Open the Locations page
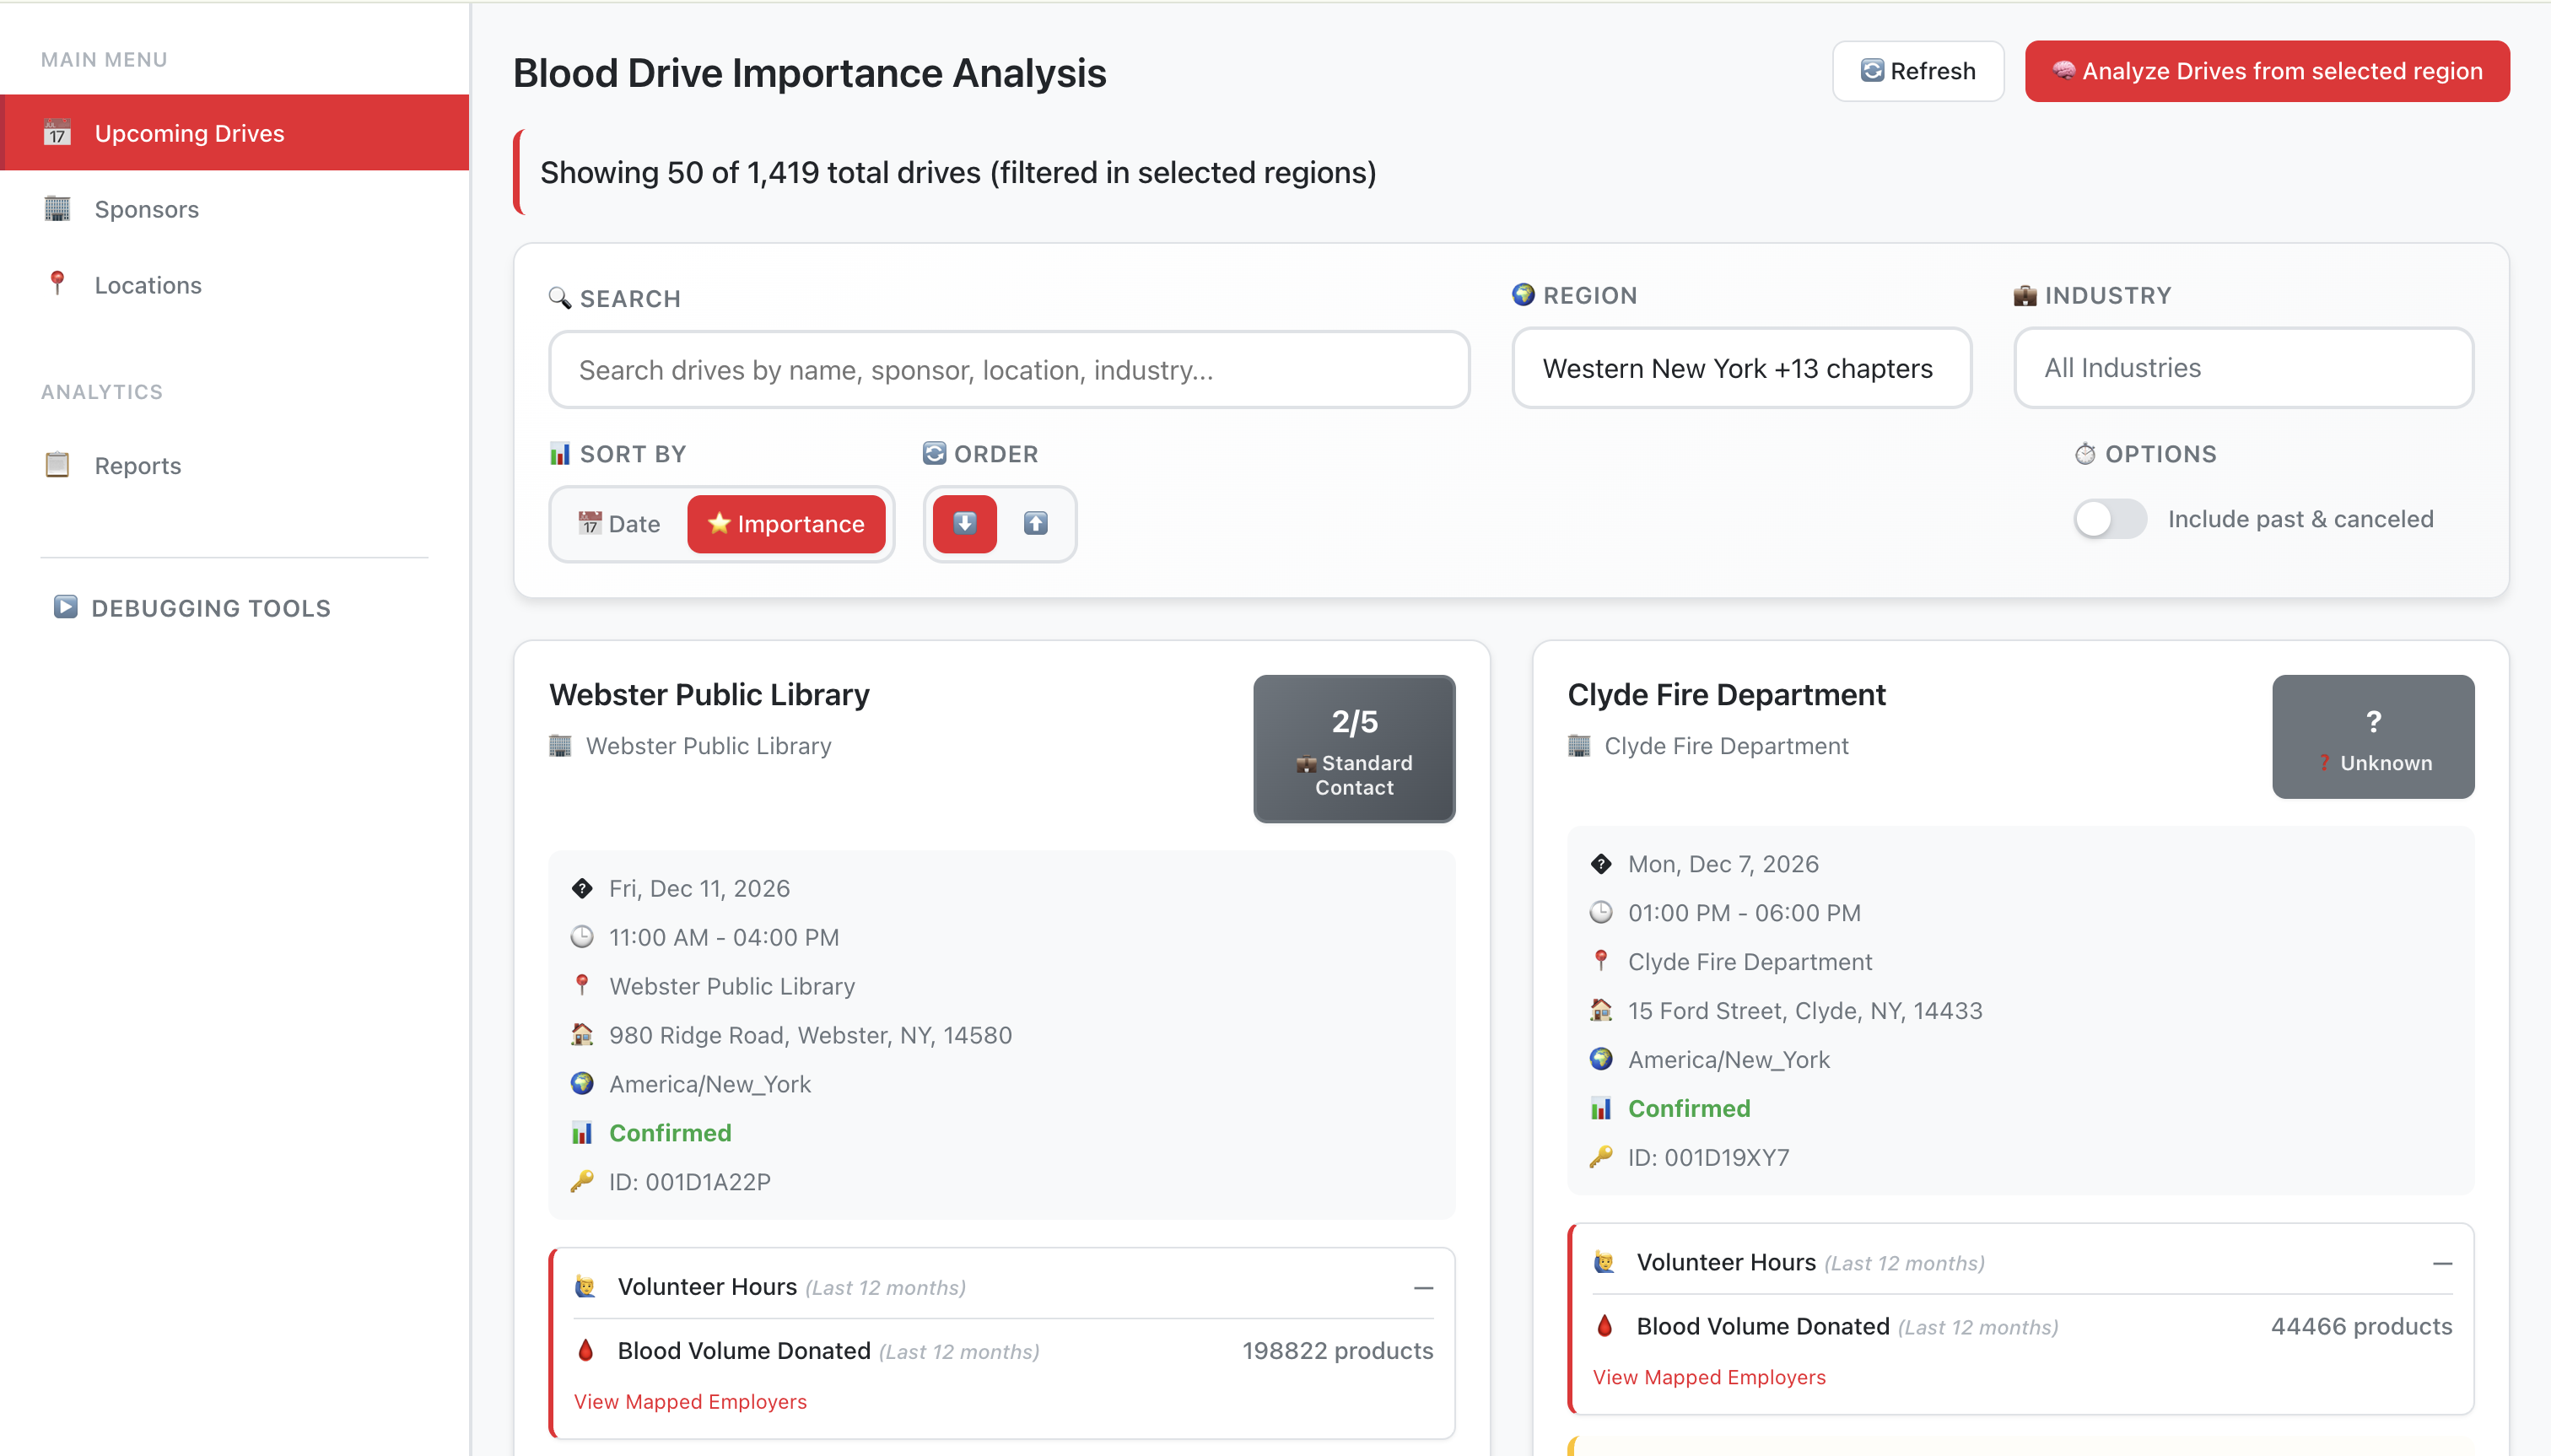 (x=234, y=285)
